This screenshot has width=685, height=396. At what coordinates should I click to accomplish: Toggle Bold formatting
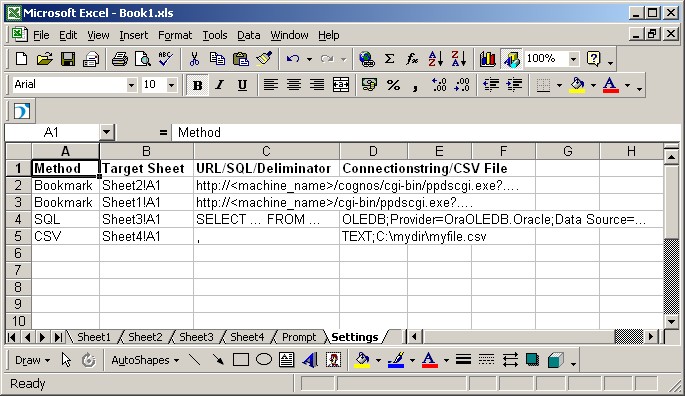197,85
